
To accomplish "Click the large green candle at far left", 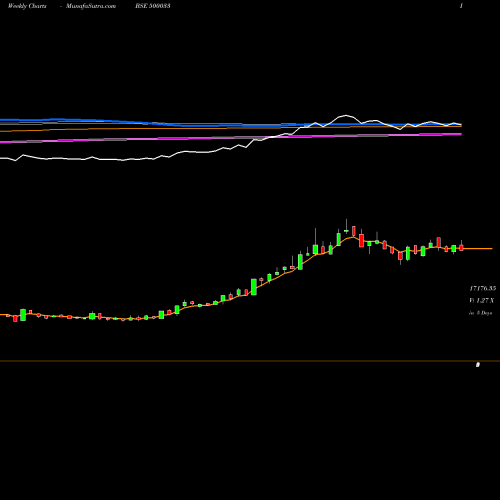I will 23,315.
